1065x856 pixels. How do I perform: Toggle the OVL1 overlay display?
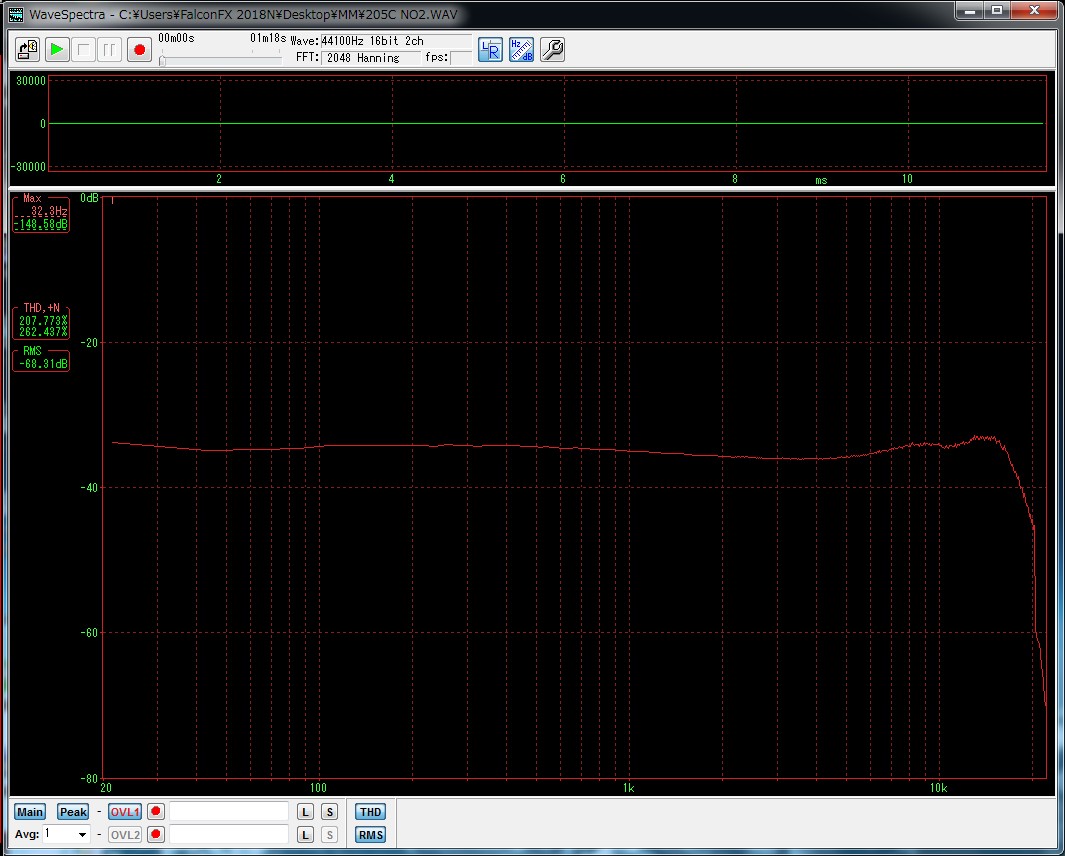(125, 812)
